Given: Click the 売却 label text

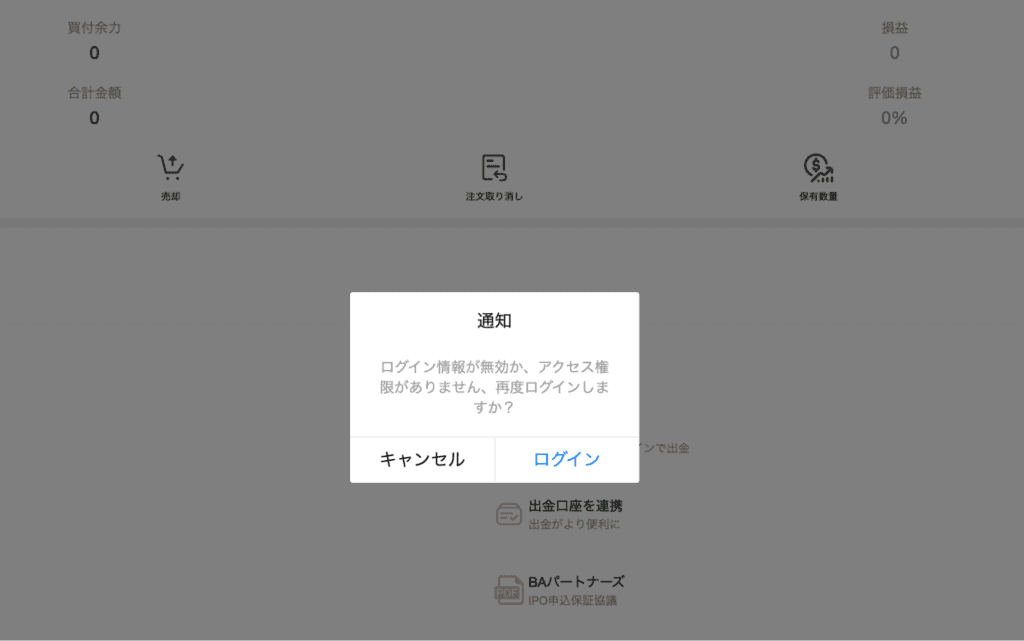Looking at the screenshot, I should pyautogui.click(x=170, y=196).
